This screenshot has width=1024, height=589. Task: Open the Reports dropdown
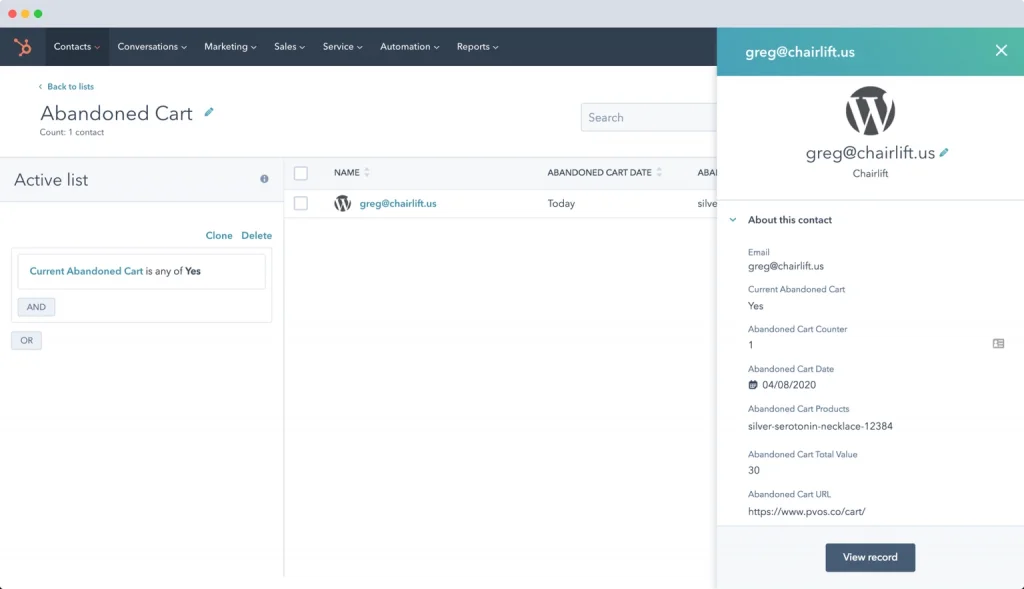pyautogui.click(x=477, y=46)
